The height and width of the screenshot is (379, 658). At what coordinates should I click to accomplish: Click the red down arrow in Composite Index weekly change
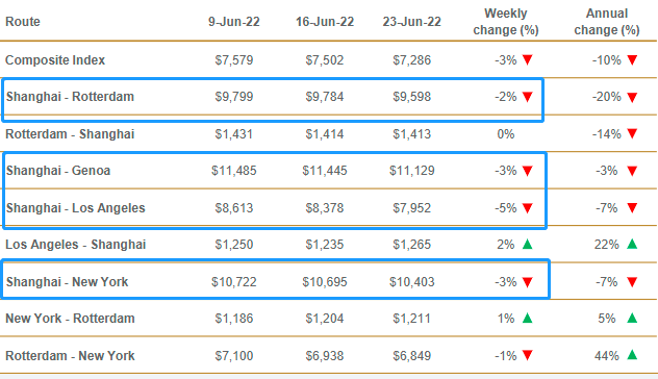coord(527,60)
